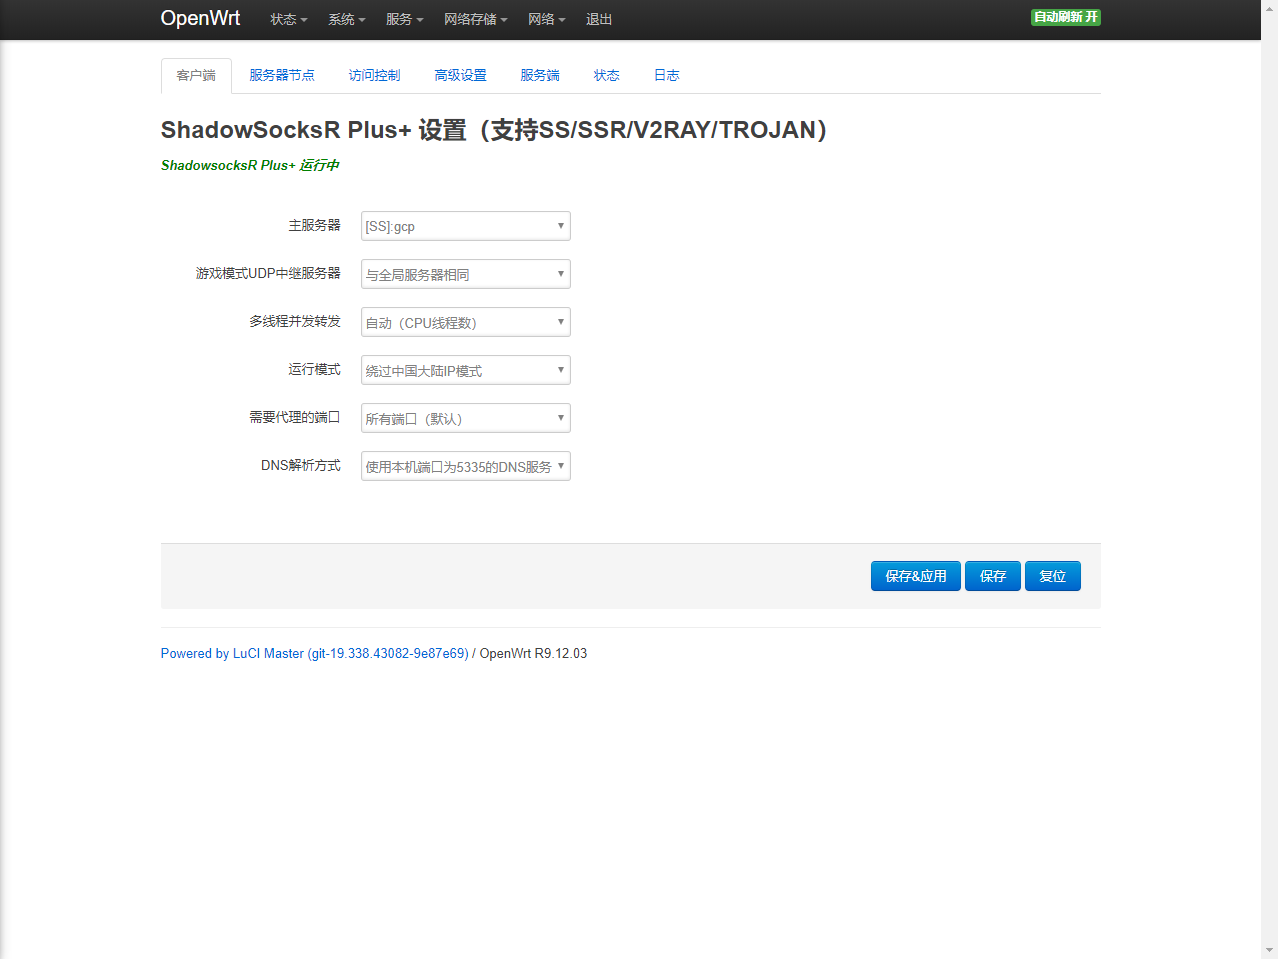Open the 需要代理的端口 dropdown

(466, 418)
